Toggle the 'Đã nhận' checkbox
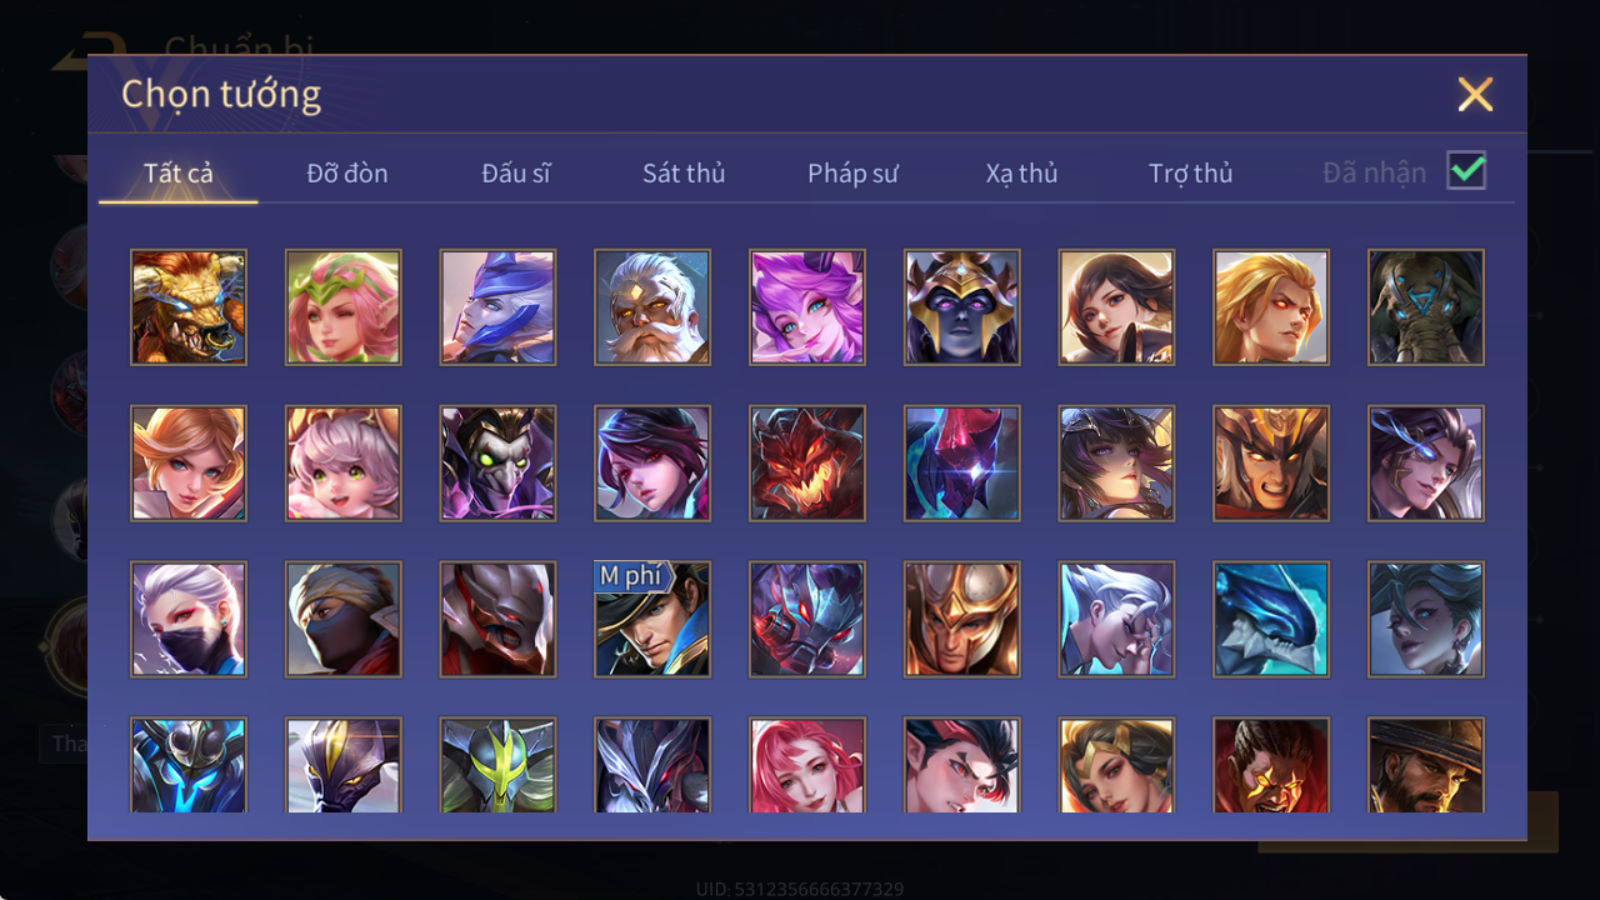Image resolution: width=1600 pixels, height=900 pixels. click(x=1467, y=171)
